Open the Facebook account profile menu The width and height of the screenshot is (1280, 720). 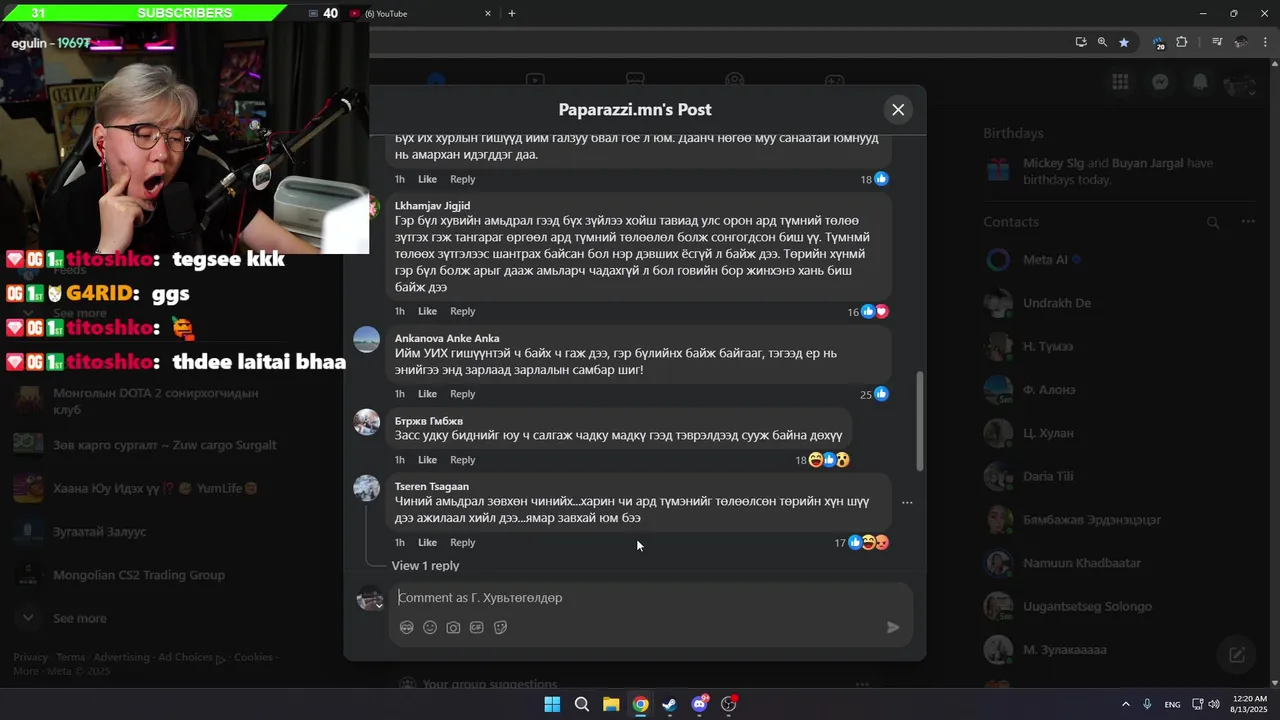click(1240, 84)
